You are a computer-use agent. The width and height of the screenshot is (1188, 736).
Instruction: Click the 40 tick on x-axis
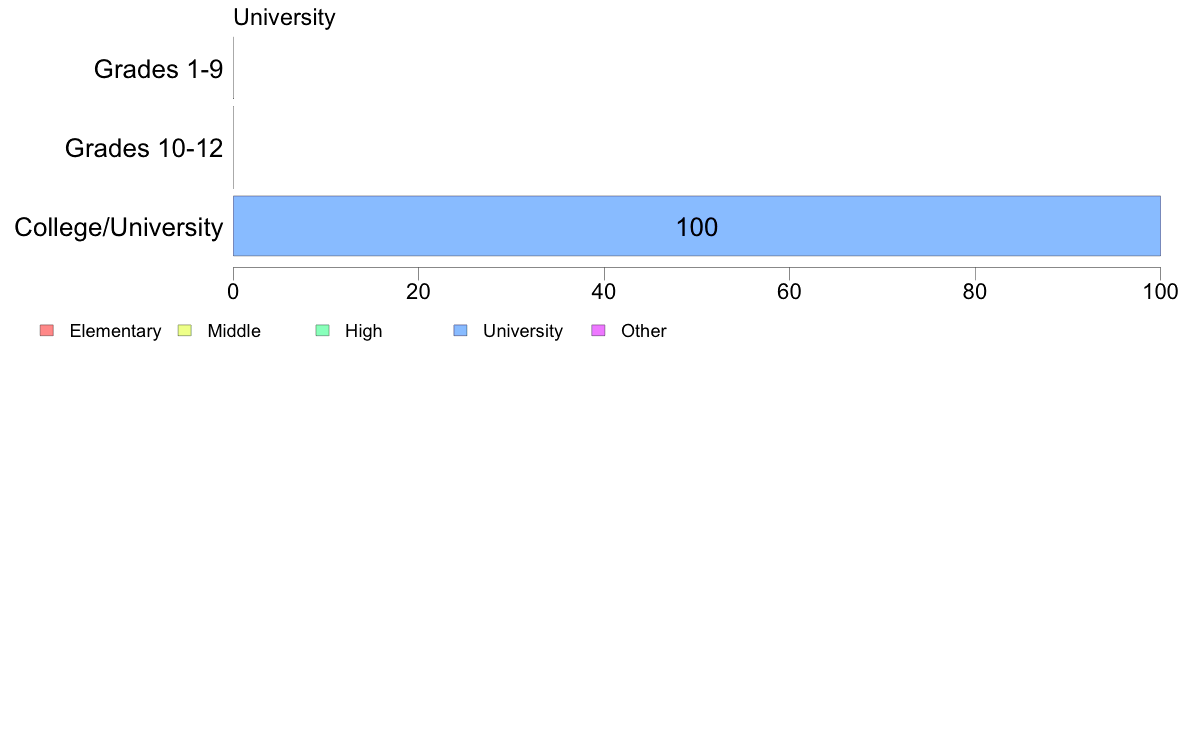pyautogui.click(x=604, y=291)
